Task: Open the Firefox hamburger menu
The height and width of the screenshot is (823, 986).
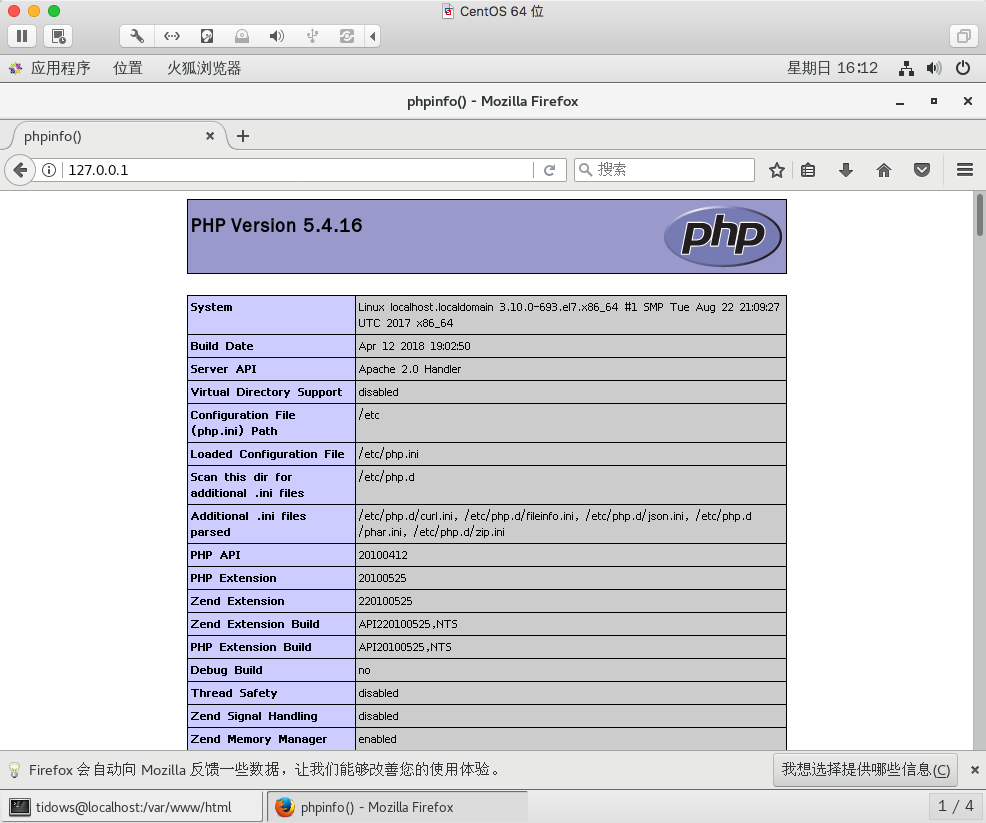Action: (x=965, y=170)
